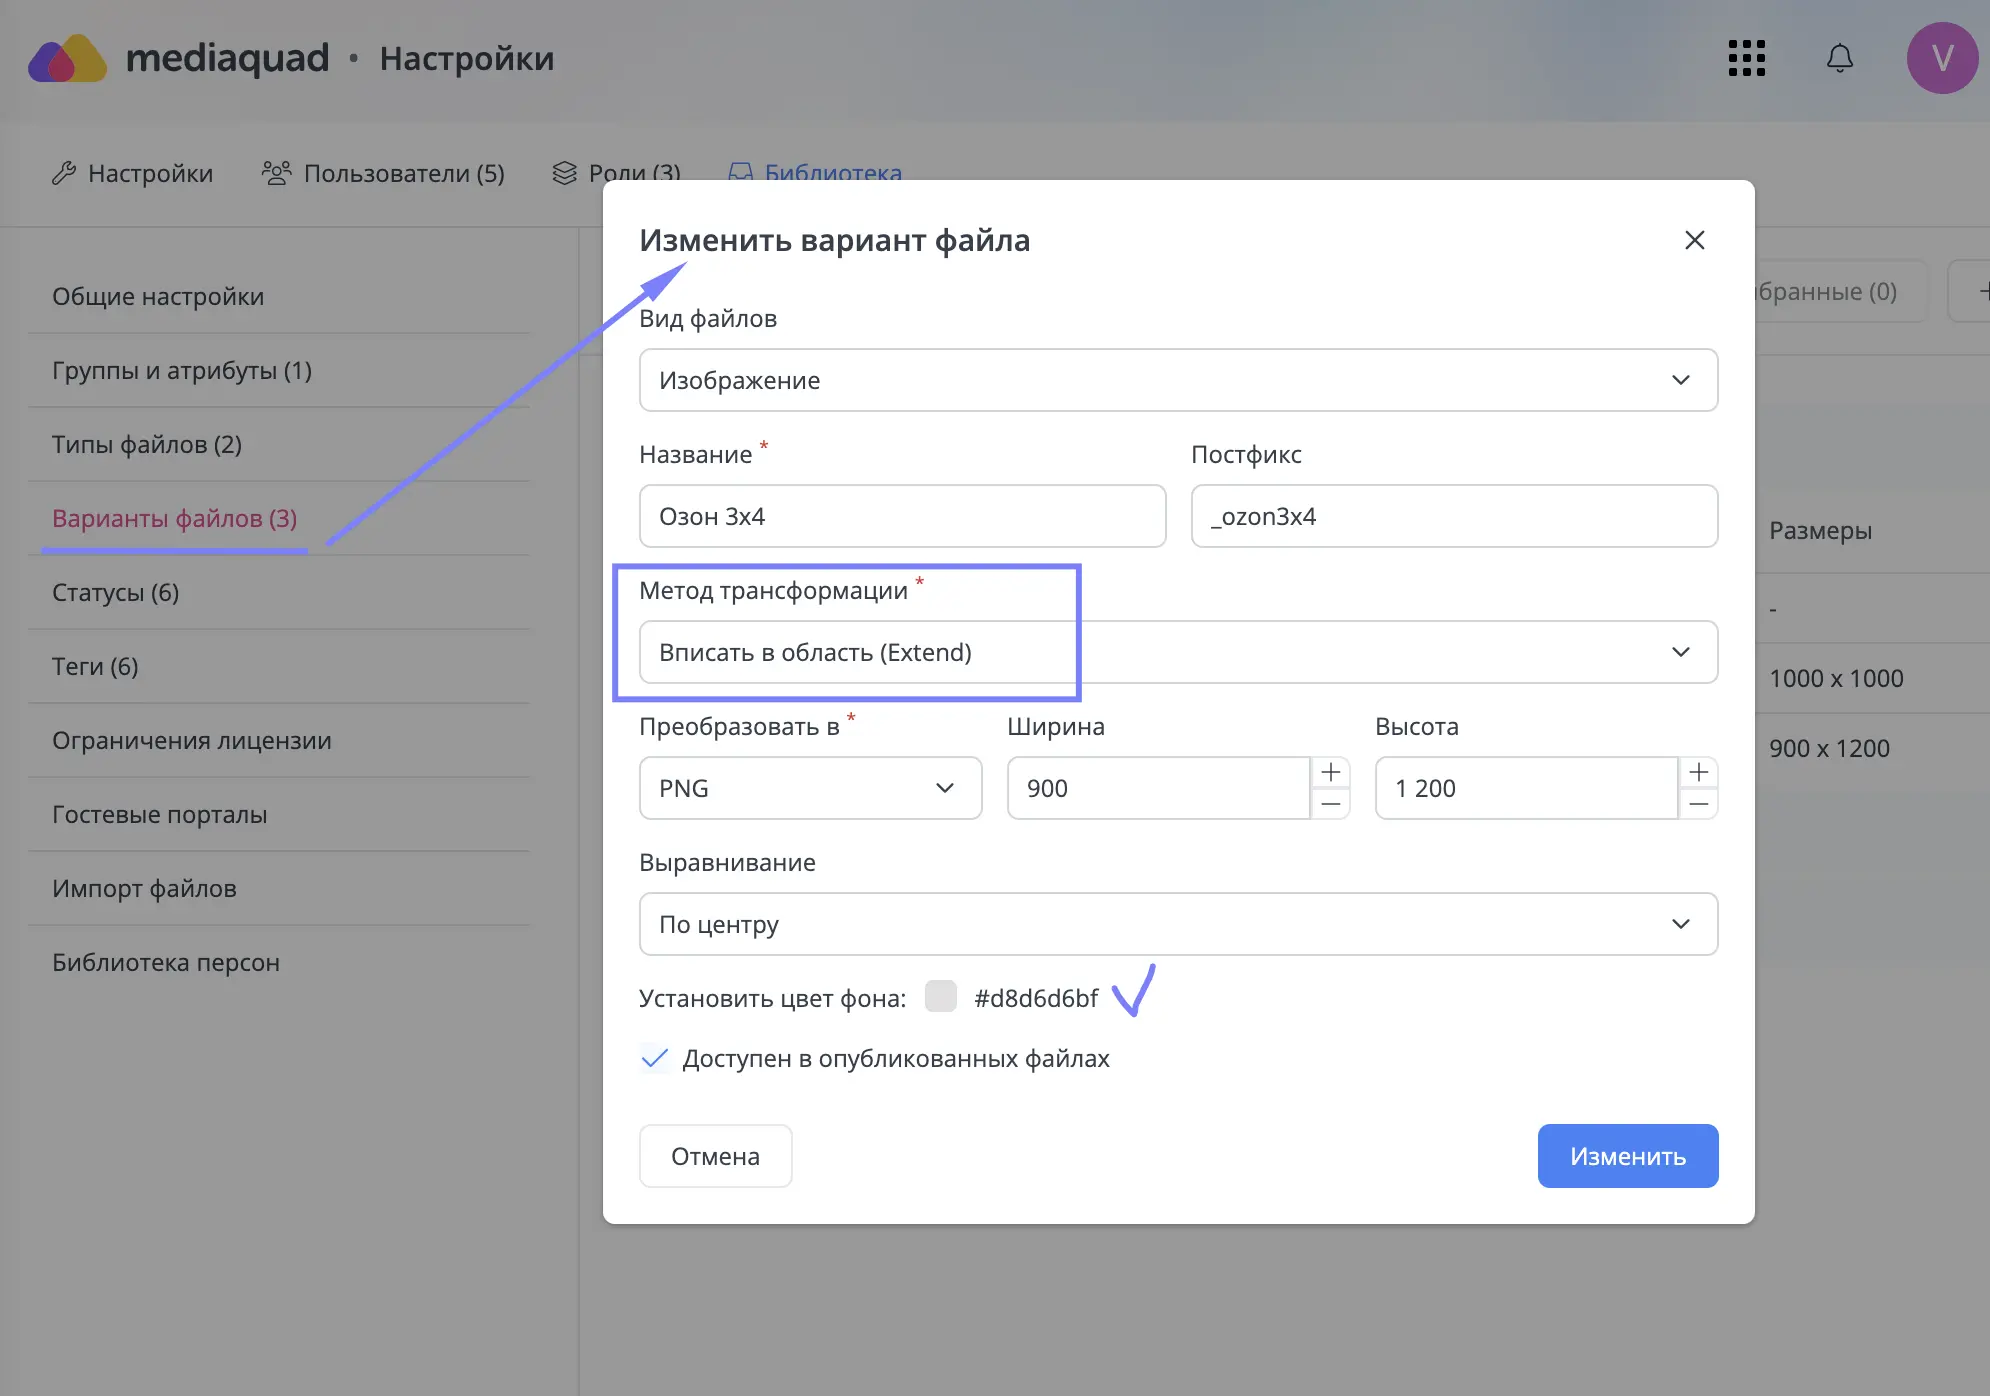
Task: Click the 900 x 1200 size cell
Action: tap(1829, 748)
